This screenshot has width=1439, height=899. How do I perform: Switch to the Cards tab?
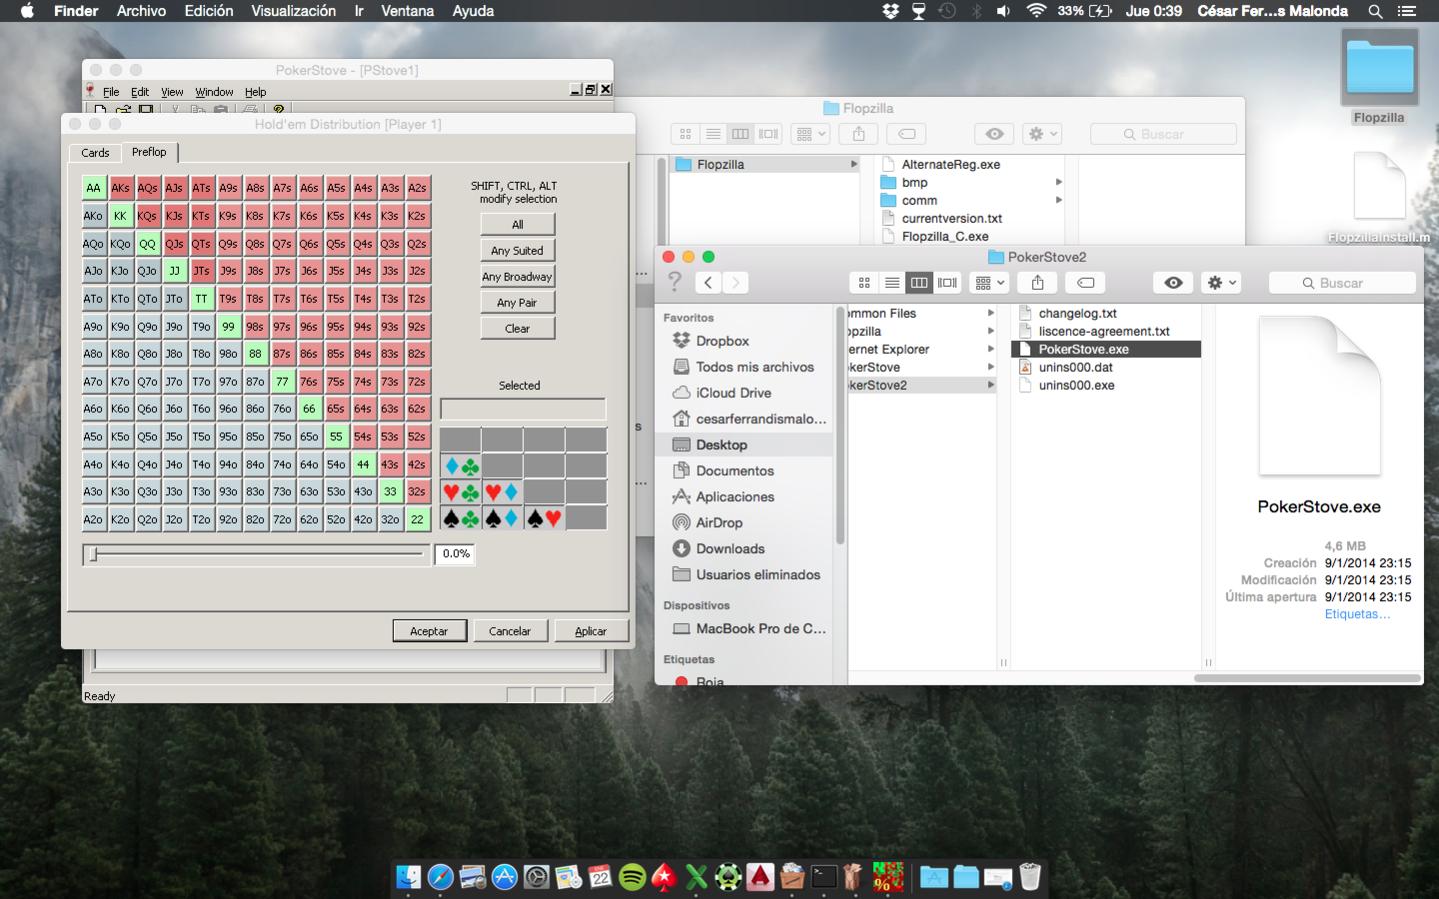95,153
